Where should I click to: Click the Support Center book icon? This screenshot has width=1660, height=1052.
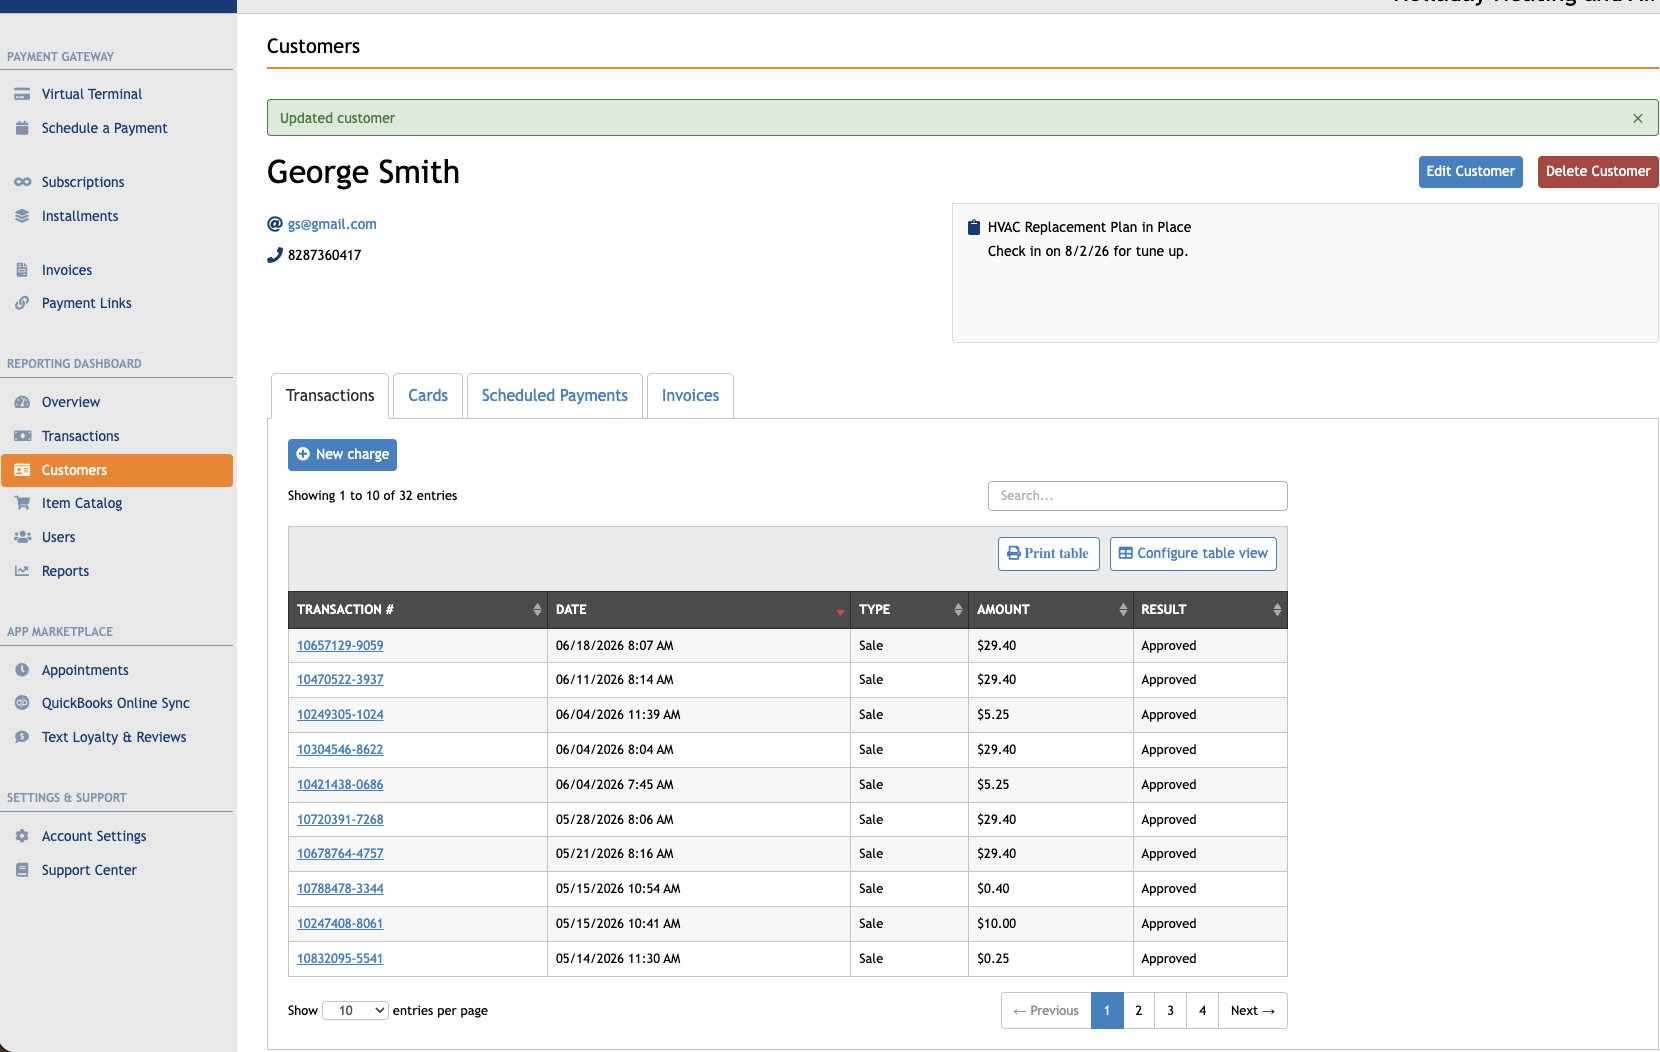pyautogui.click(x=22, y=870)
